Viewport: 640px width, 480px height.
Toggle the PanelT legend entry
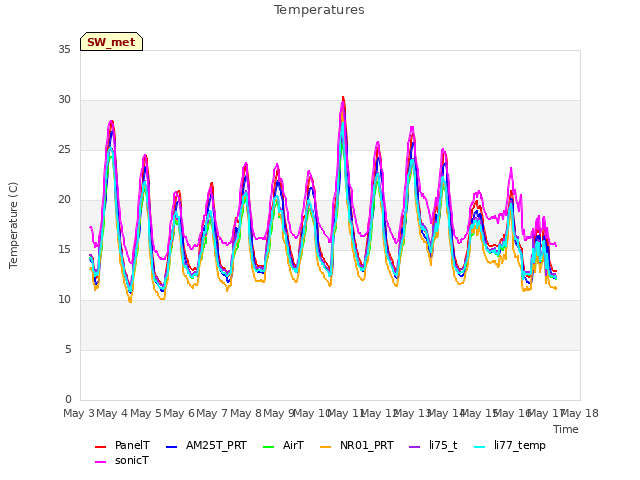[122, 445]
